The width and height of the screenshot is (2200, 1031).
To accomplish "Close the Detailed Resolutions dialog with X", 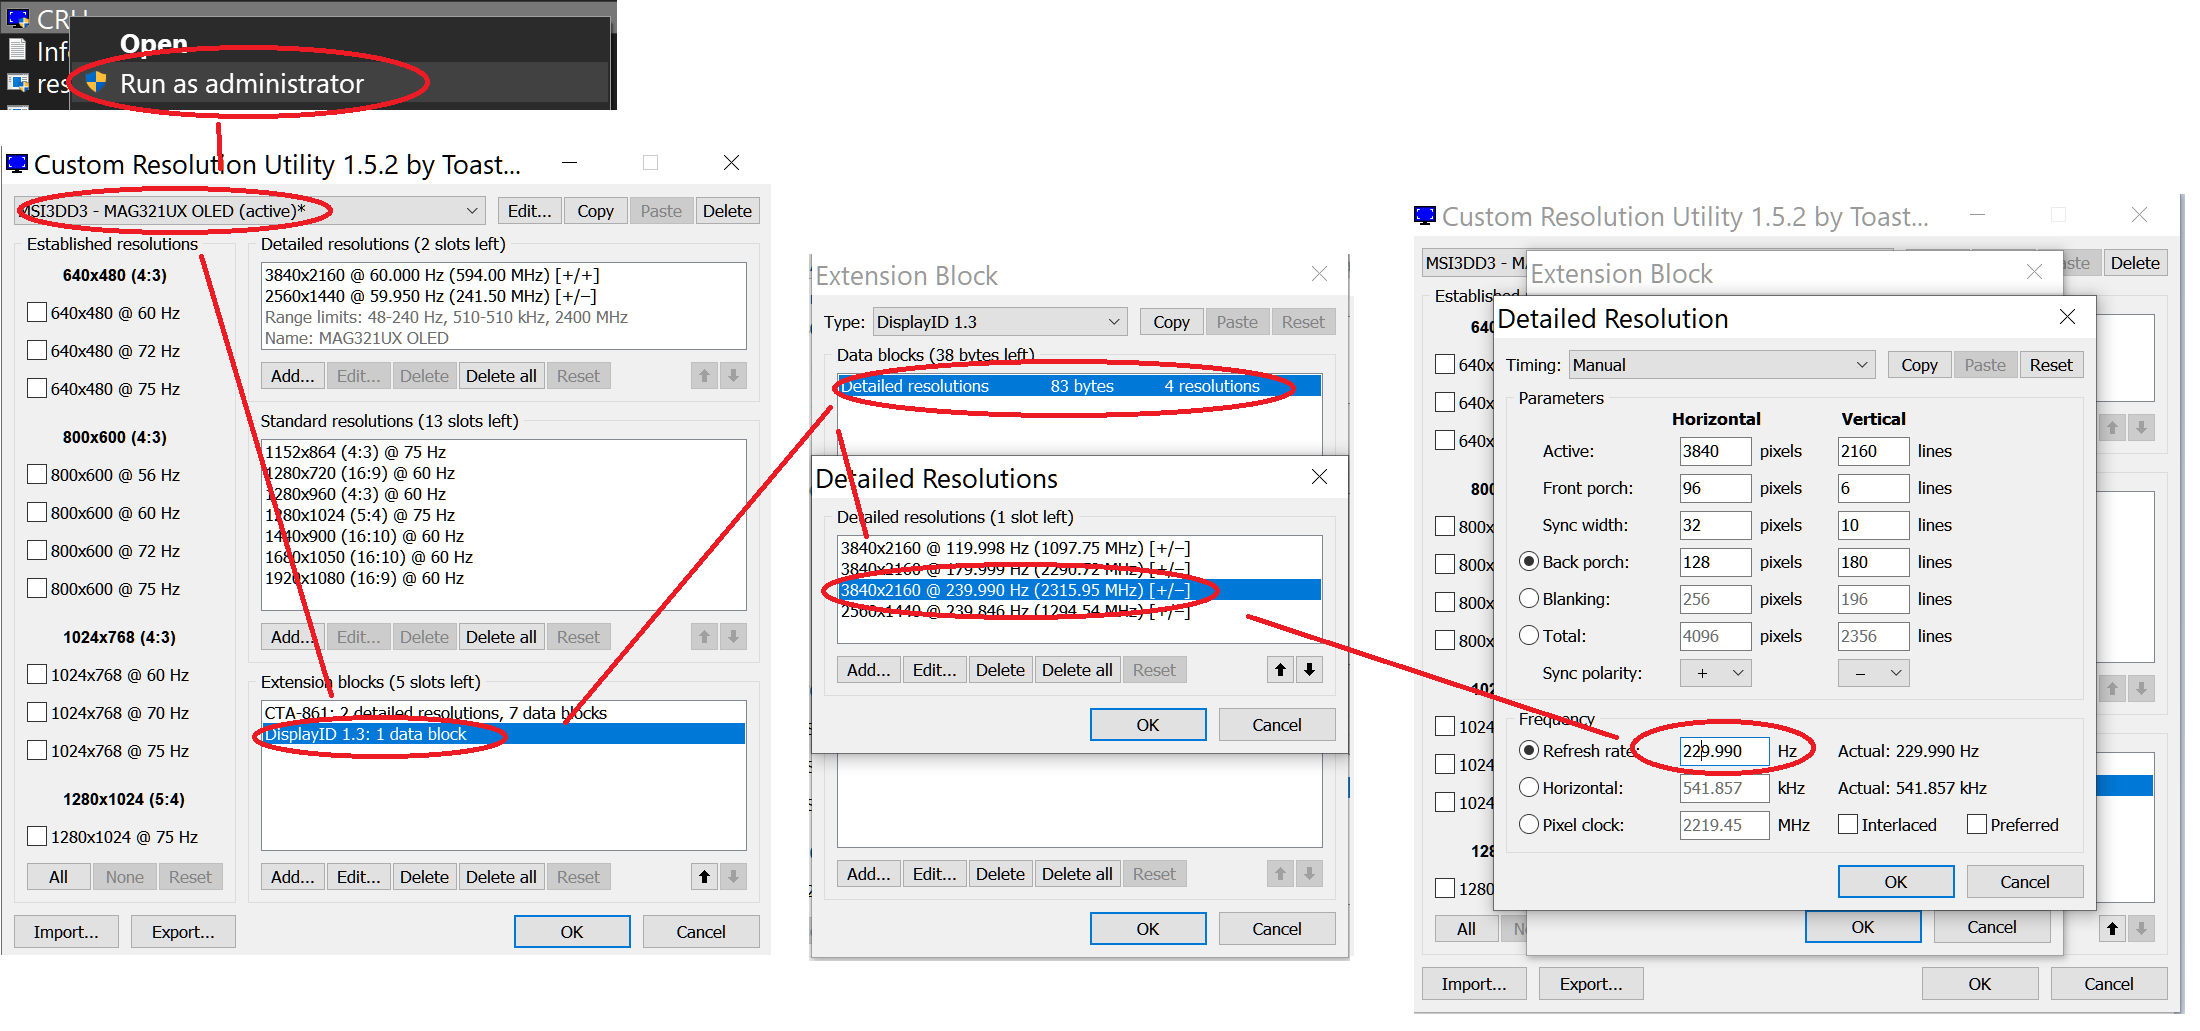I will point(1319,477).
